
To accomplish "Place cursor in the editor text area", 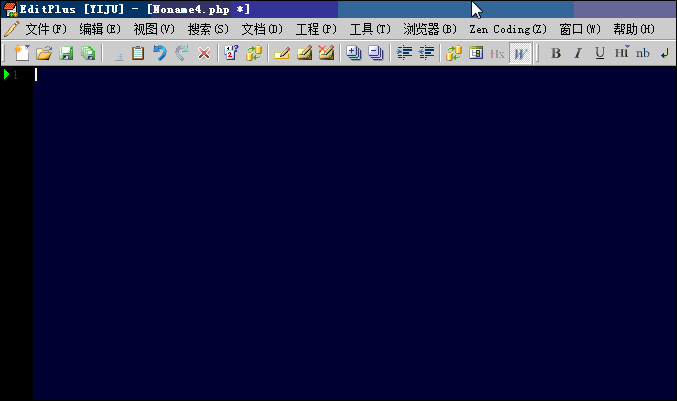I will tap(354, 233).
